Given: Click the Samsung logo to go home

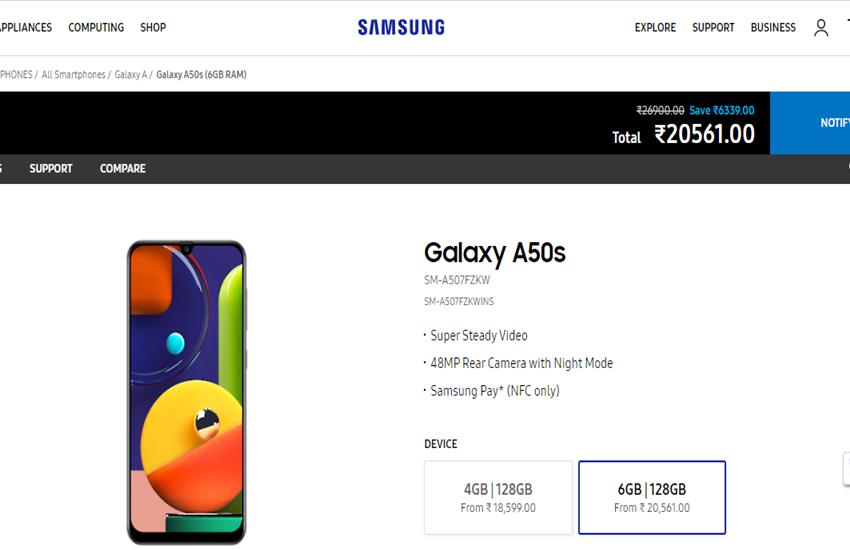Looking at the screenshot, I should tap(401, 28).
